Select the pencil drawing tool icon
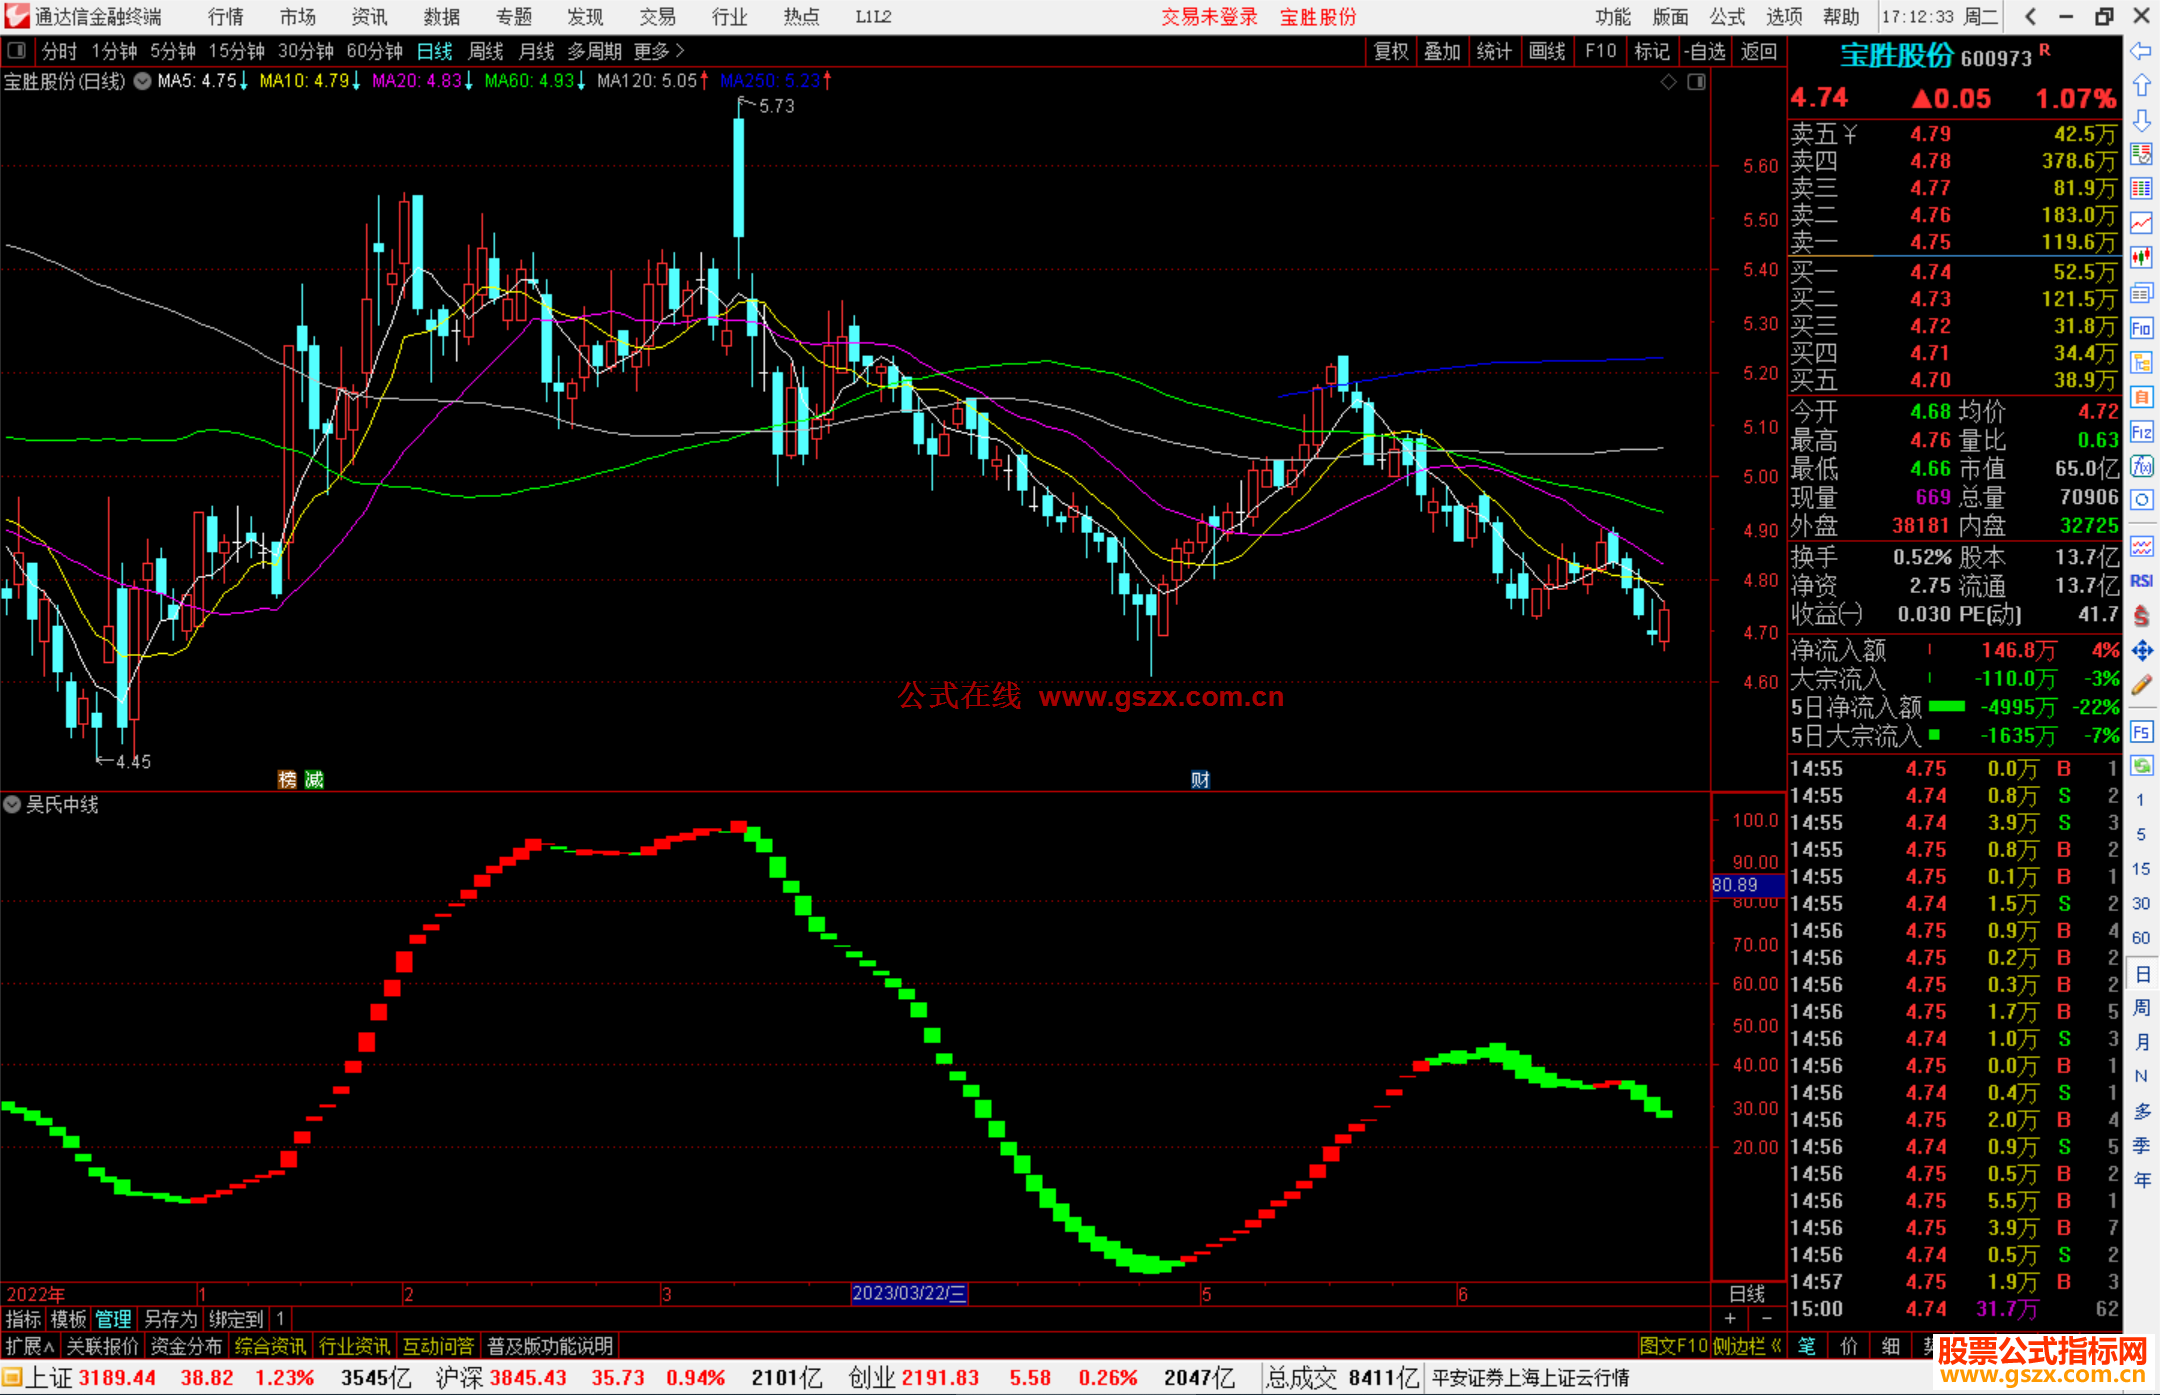 pos(2141,685)
